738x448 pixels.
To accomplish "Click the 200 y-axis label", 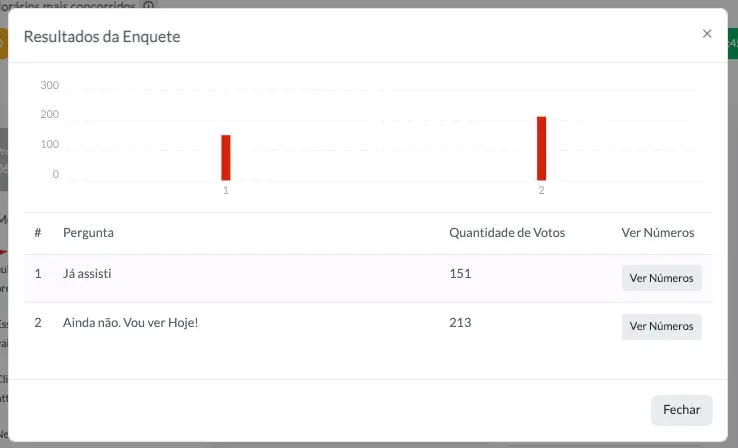I will [x=49, y=114].
